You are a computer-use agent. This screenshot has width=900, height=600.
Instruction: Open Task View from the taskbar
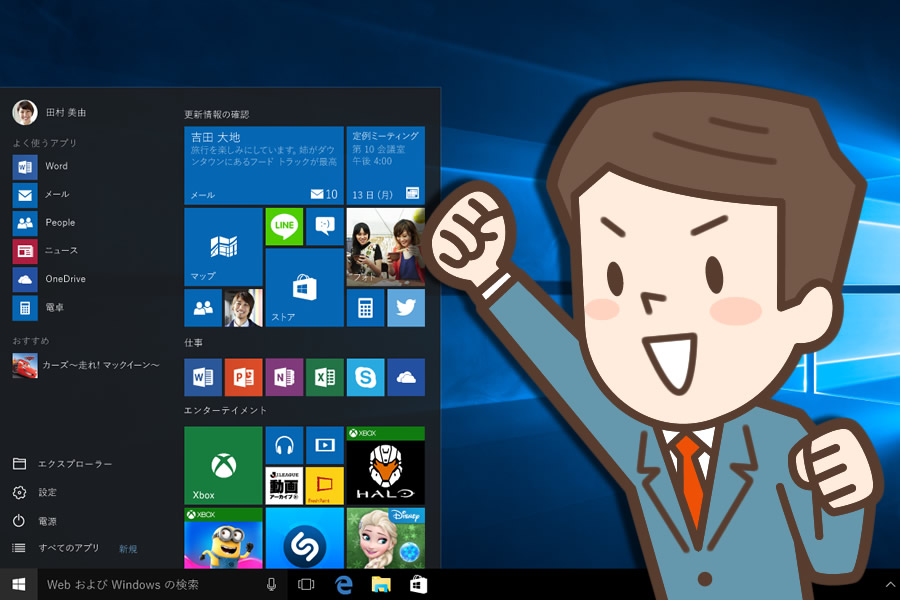[x=306, y=584]
